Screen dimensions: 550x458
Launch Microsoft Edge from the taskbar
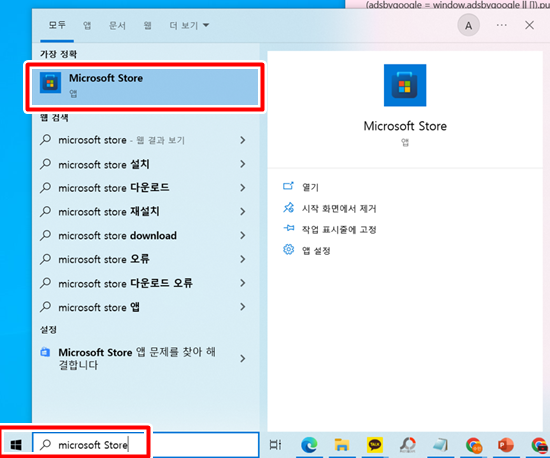tap(309, 445)
